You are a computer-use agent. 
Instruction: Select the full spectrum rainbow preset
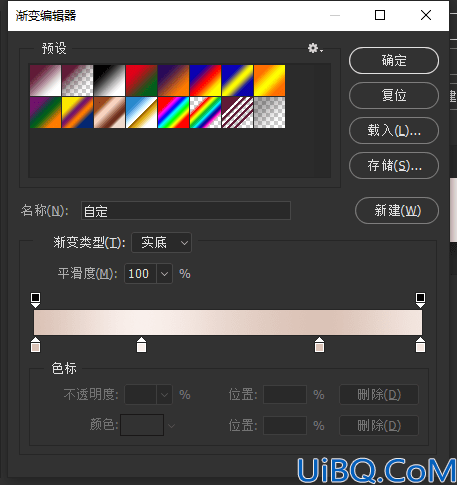[174, 112]
